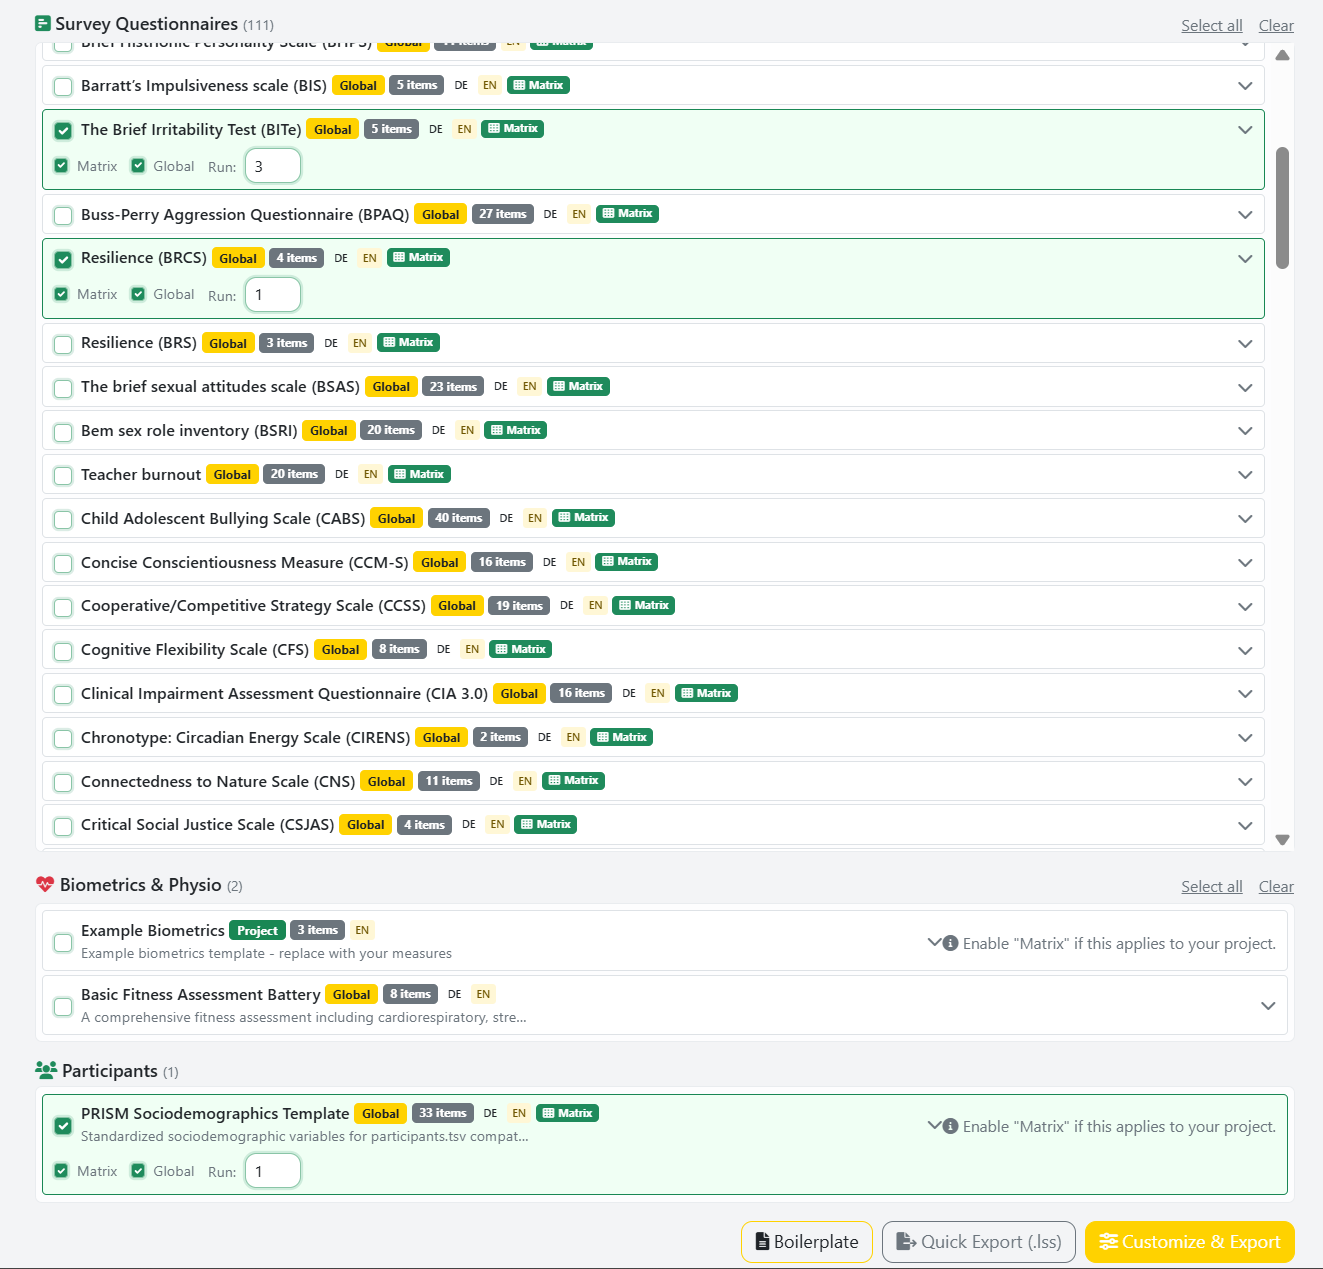Click Matrix badge on PRISM Sociodemographics Template
The image size is (1323, 1269).
tap(567, 1113)
